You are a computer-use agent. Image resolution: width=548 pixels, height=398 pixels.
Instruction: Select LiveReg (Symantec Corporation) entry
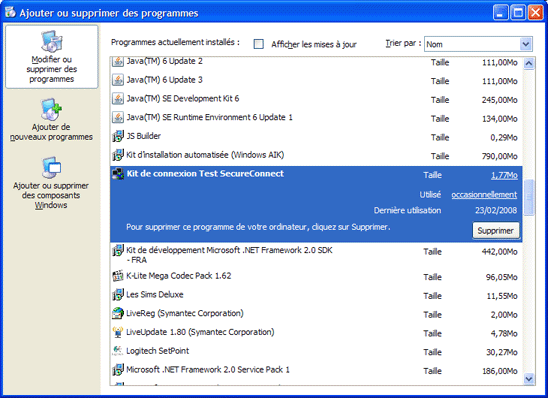[x=185, y=313]
